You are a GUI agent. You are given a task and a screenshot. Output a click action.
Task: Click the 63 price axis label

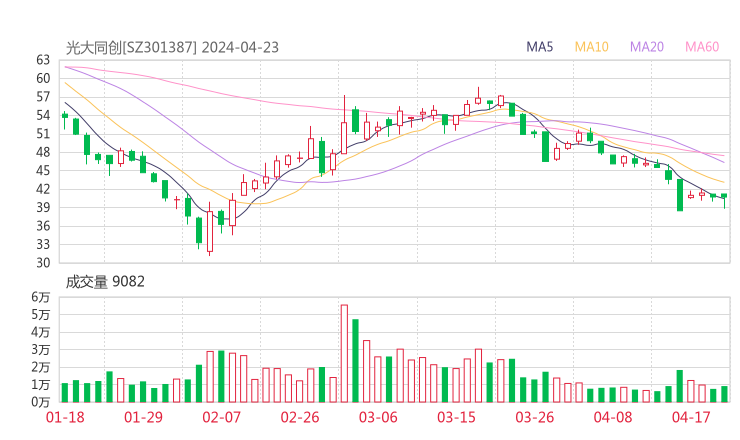coord(43,60)
